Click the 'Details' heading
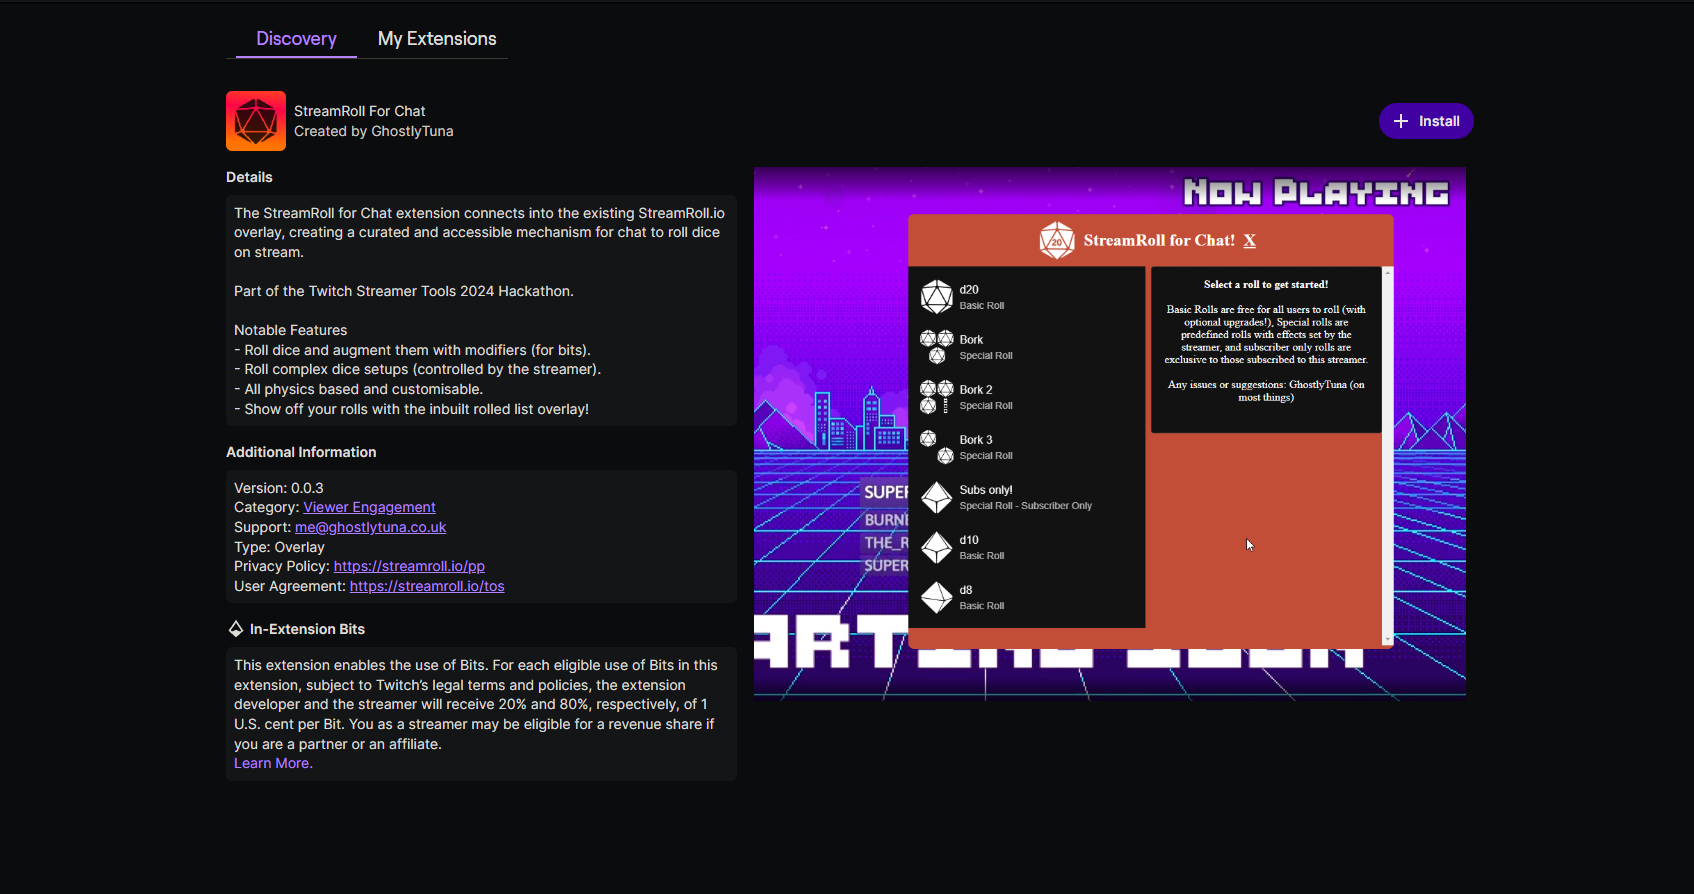1694x894 pixels. pos(249,177)
